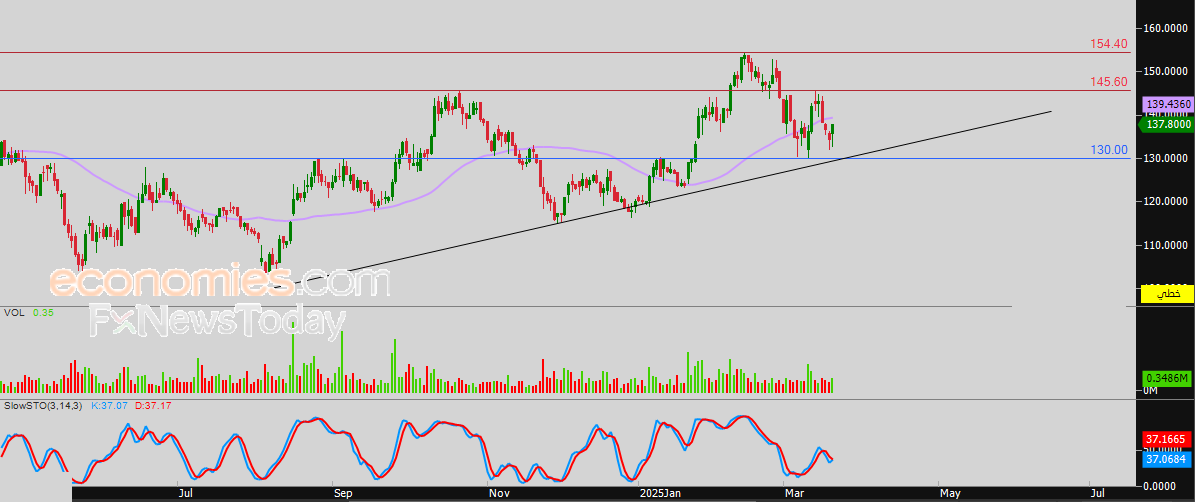Screen dimensions: 1195x502
Task: Click the Nov date axis label
Action: click(x=498, y=494)
